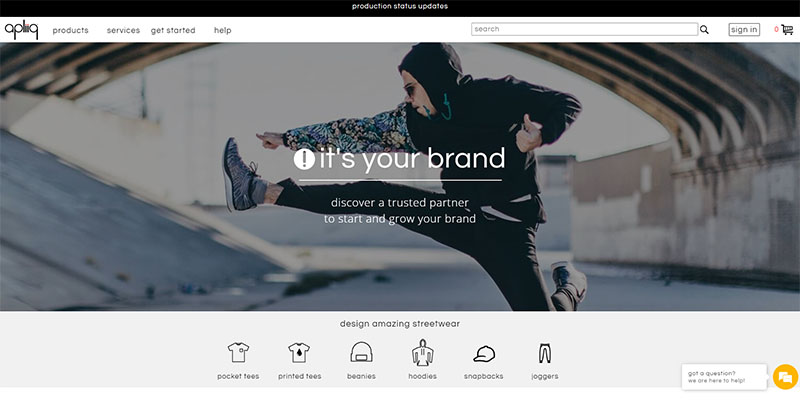
Task: Click the production status updates banner
Action: pos(400,7)
